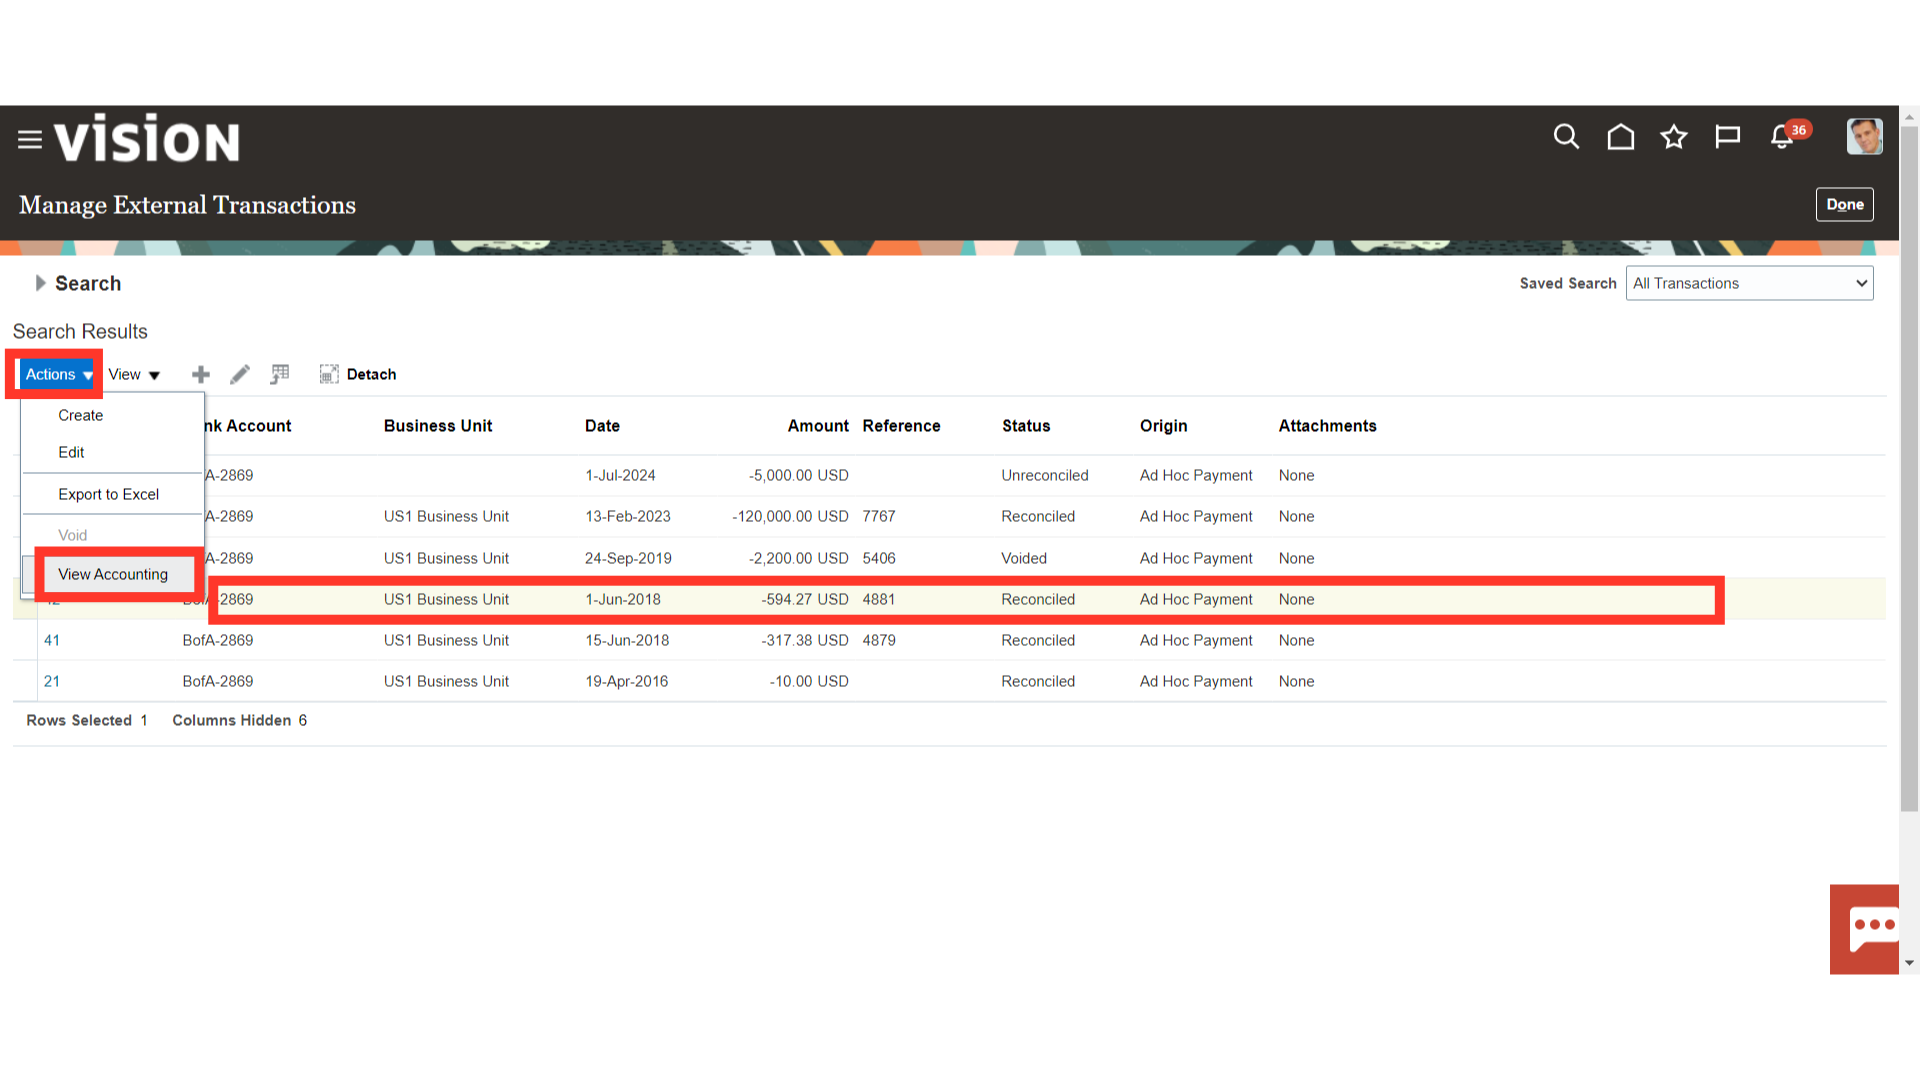Image resolution: width=1920 pixels, height=1080 pixels.
Task: Click the Detach button label
Action: 371,374
